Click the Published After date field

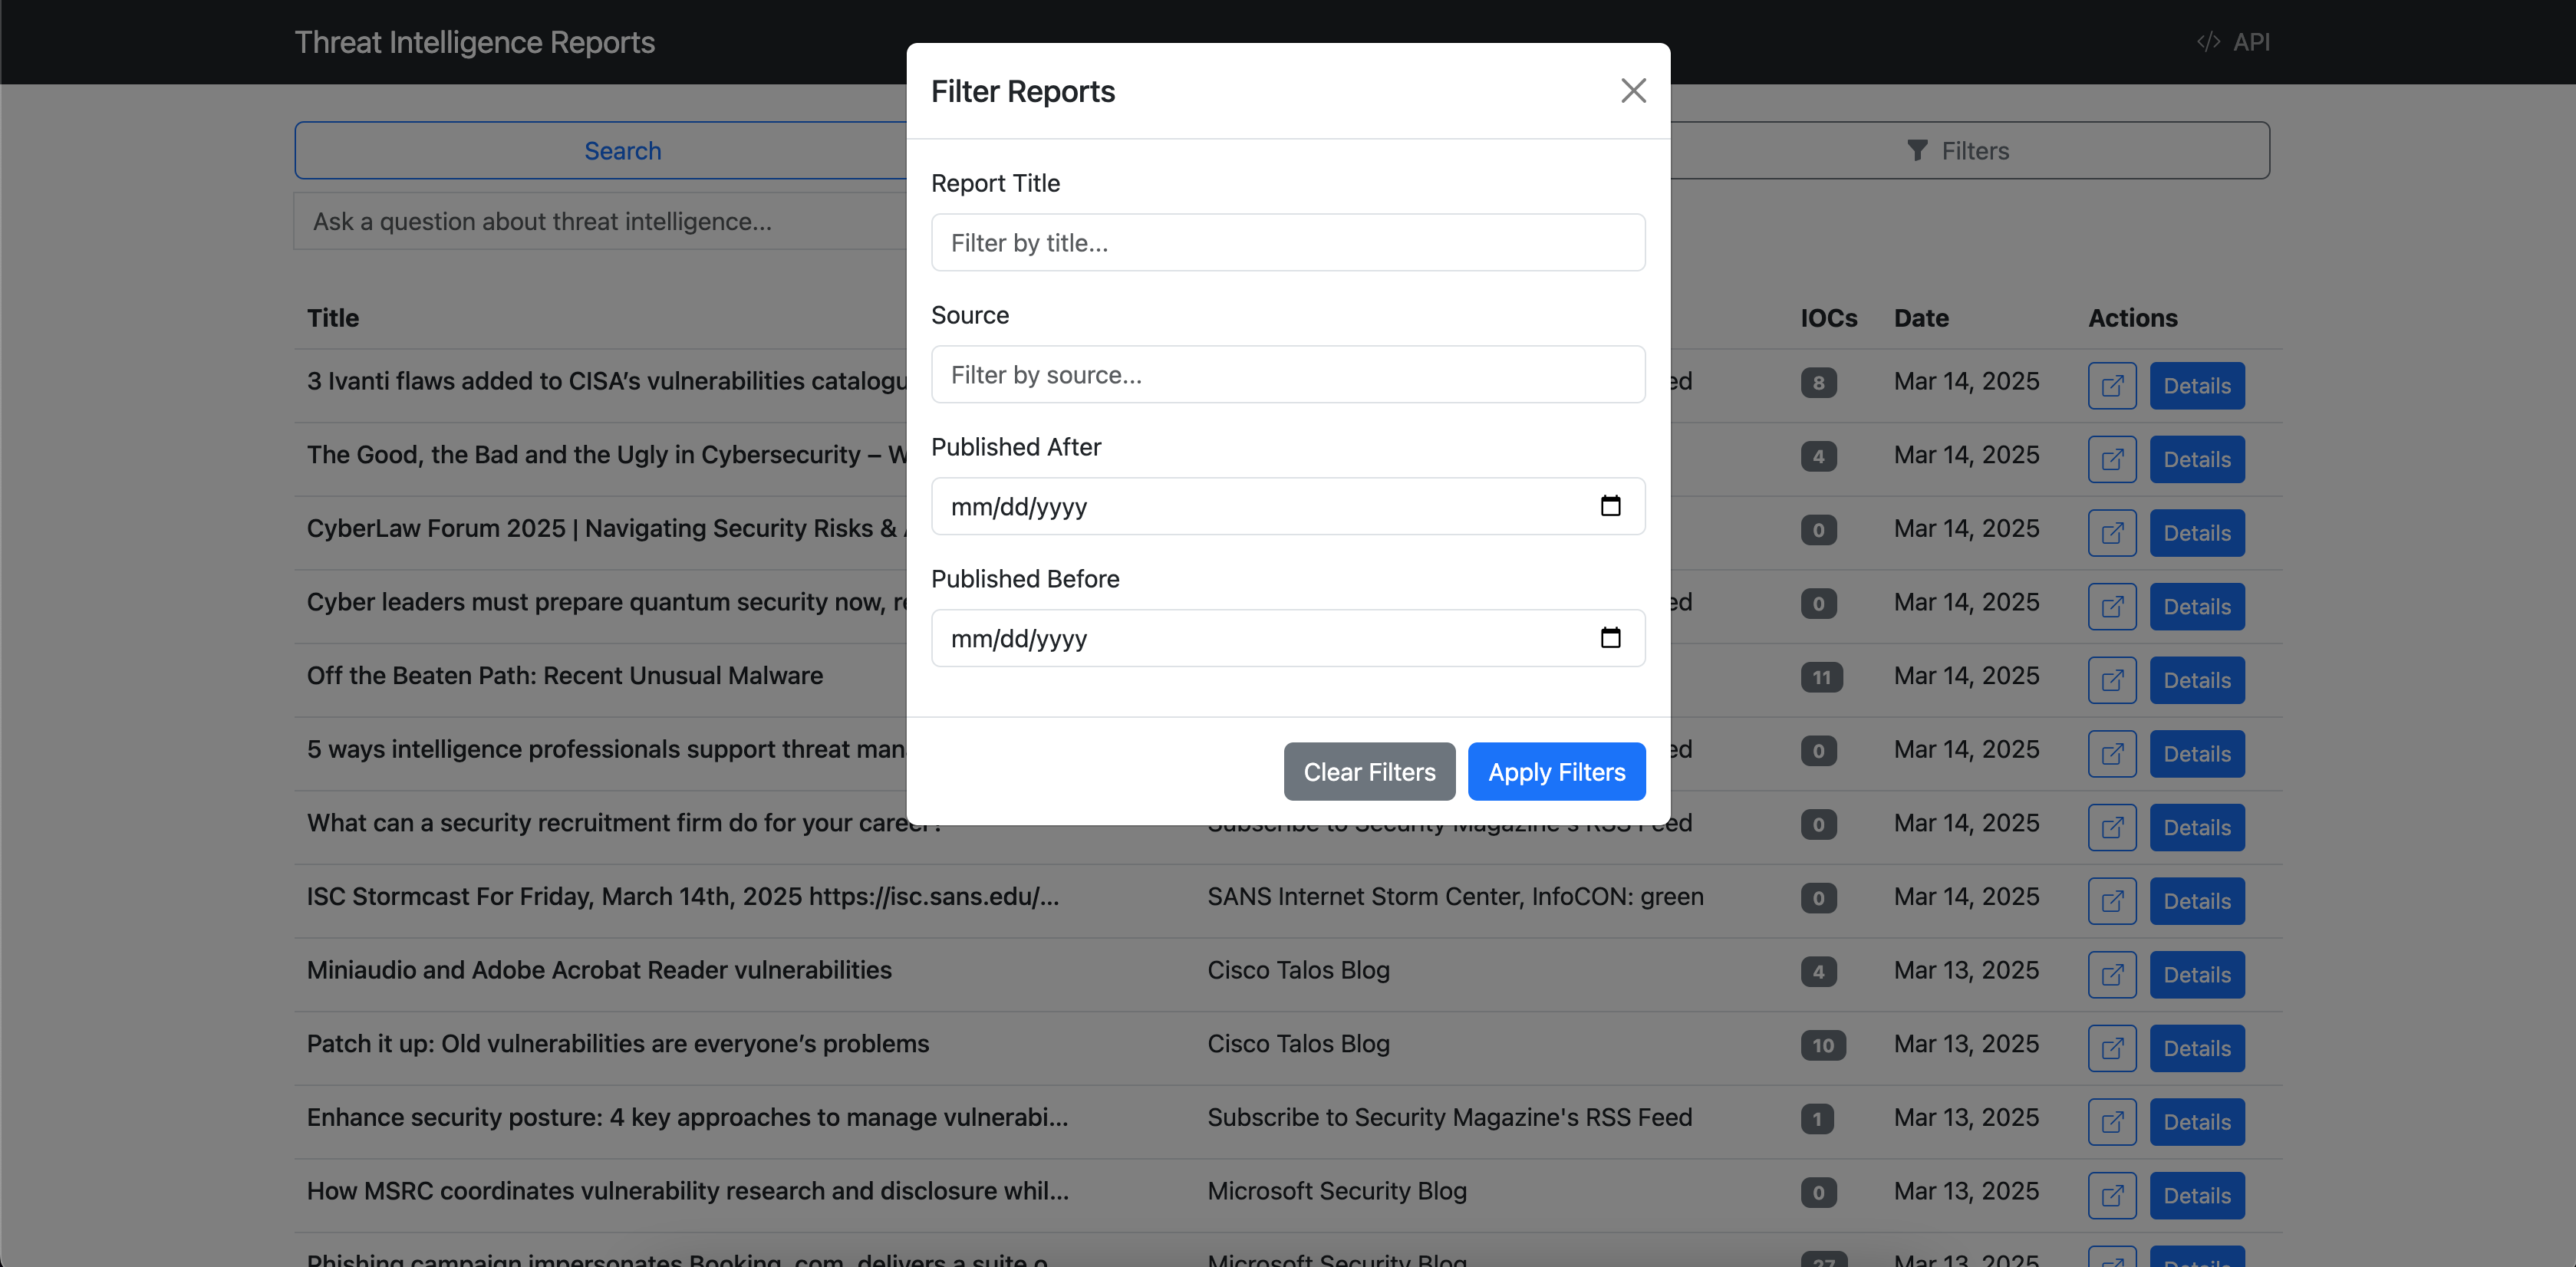point(1250,506)
